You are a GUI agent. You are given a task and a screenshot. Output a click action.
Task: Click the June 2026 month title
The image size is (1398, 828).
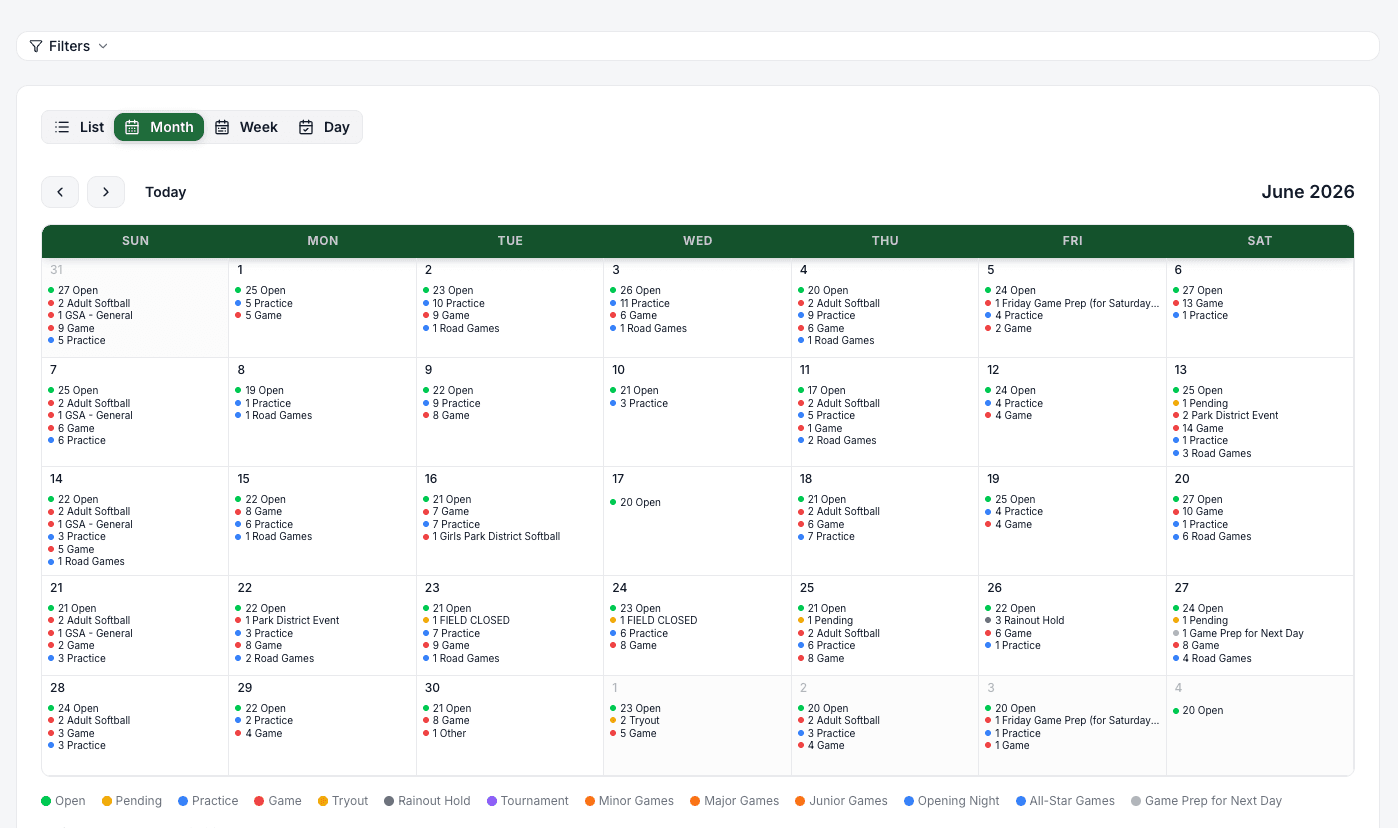click(1308, 192)
